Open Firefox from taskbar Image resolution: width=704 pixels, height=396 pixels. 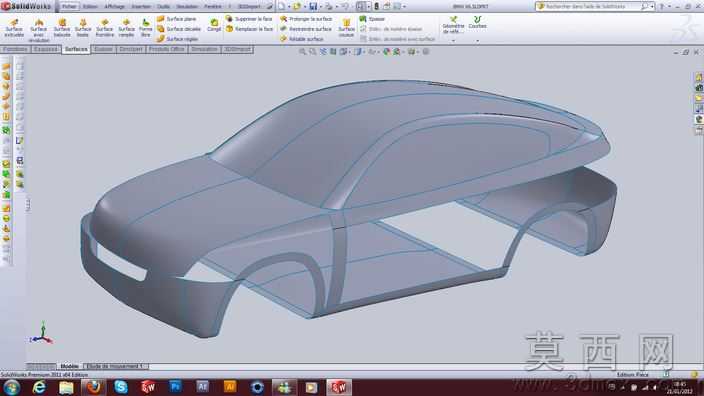click(93, 387)
